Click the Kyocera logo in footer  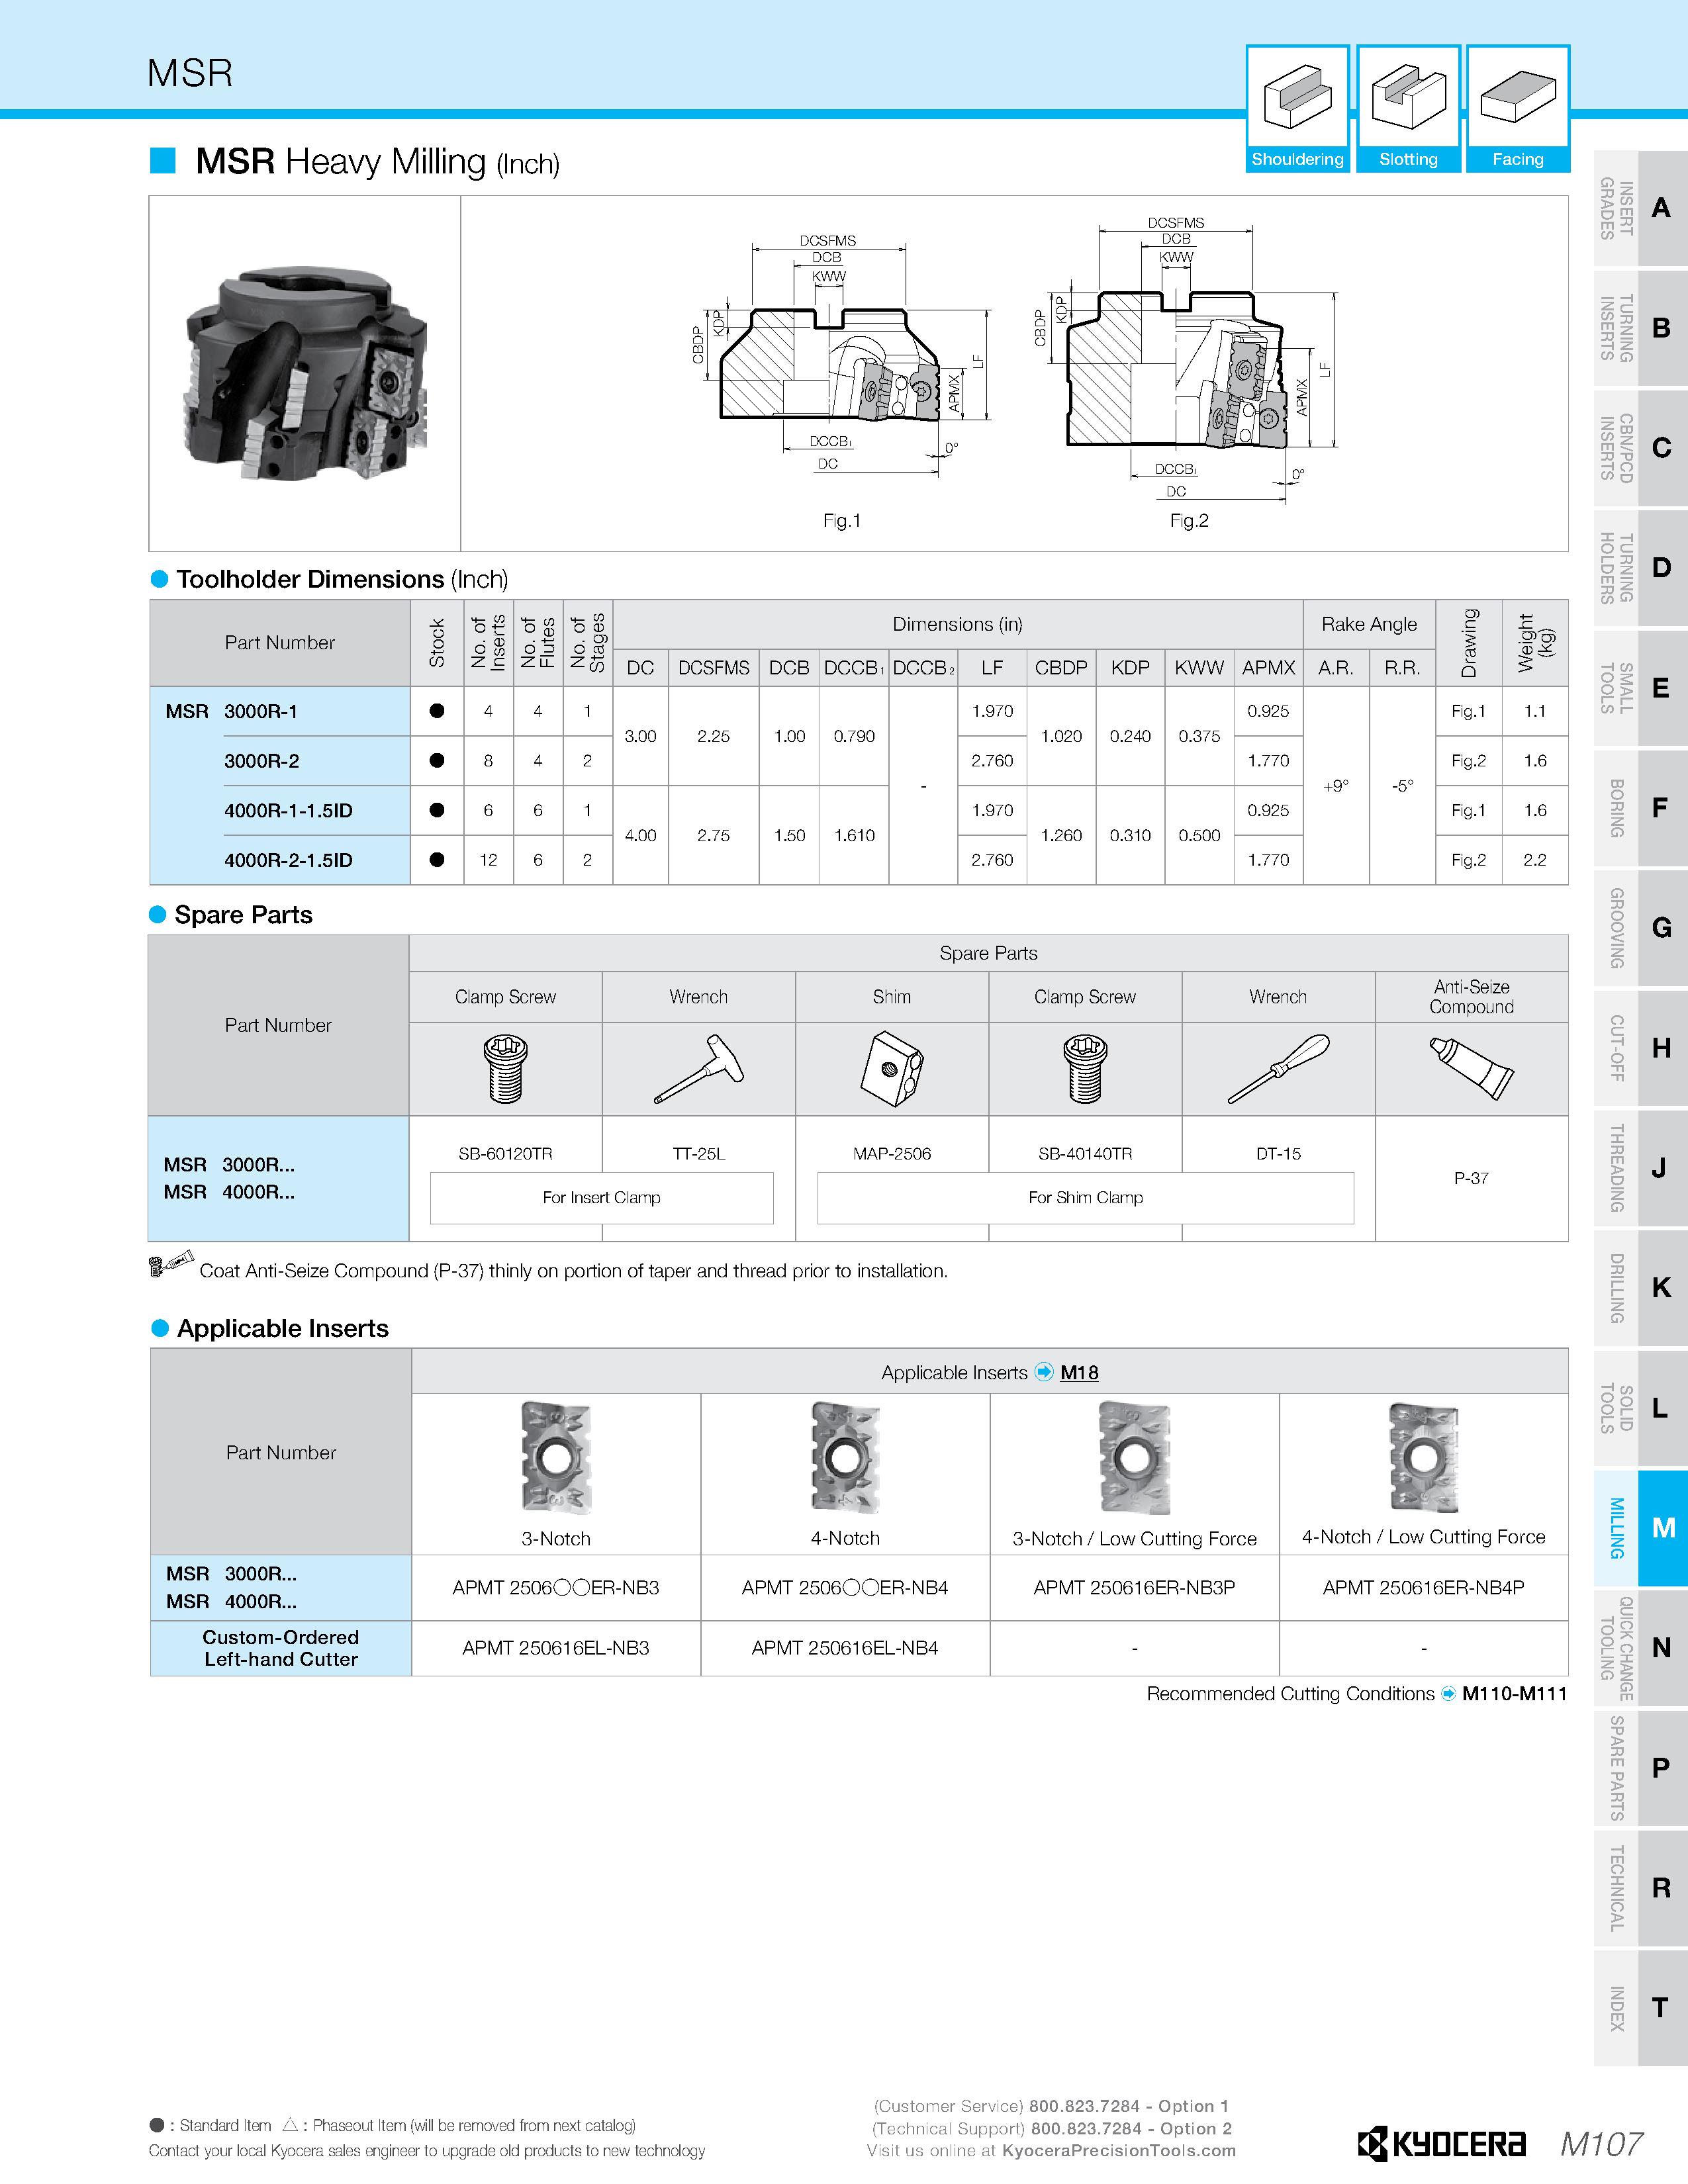[x=1441, y=2144]
